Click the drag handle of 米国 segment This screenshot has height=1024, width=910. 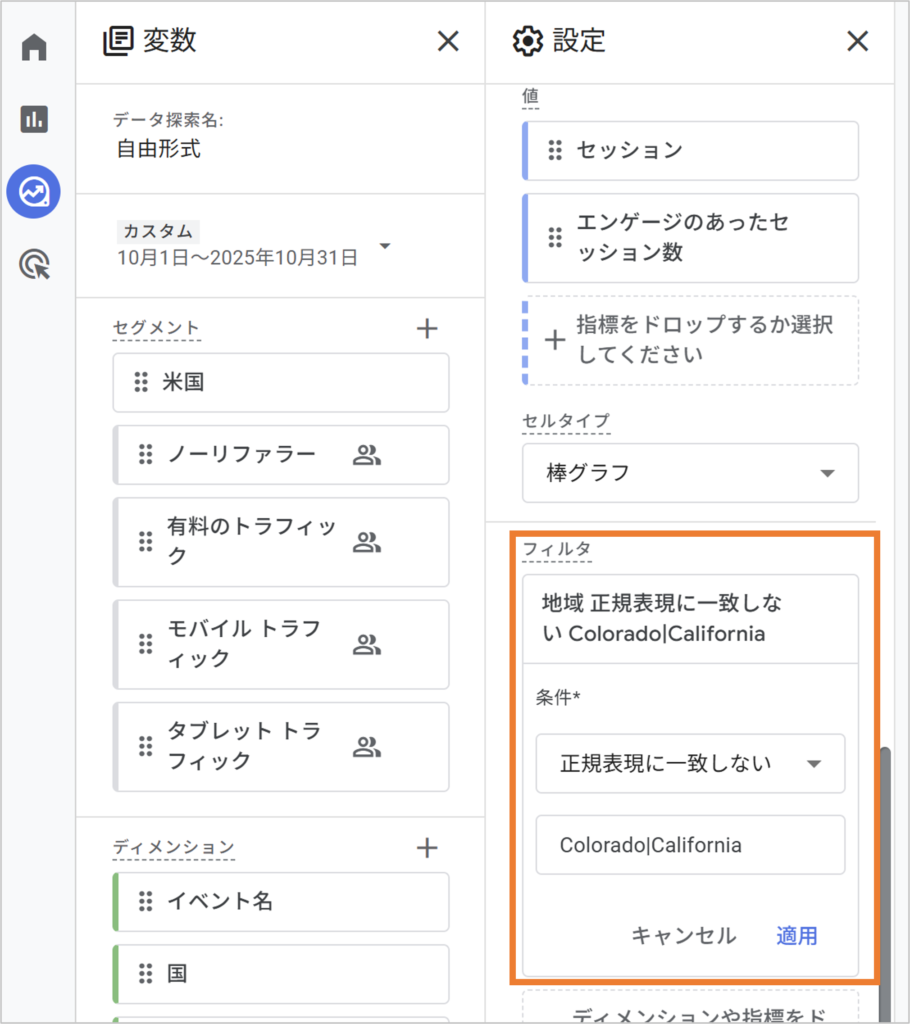coord(142,382)
